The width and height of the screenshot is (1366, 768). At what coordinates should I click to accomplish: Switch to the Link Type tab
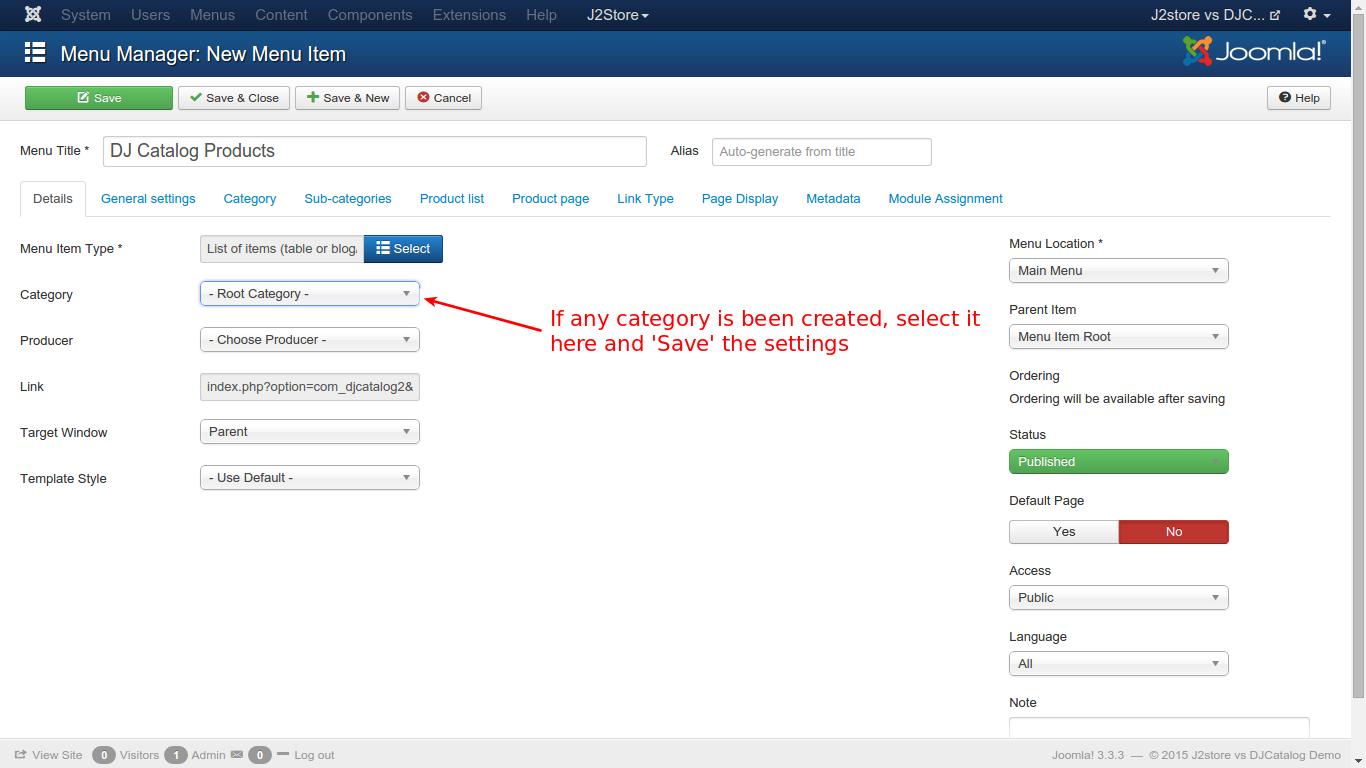pos(645,199)
